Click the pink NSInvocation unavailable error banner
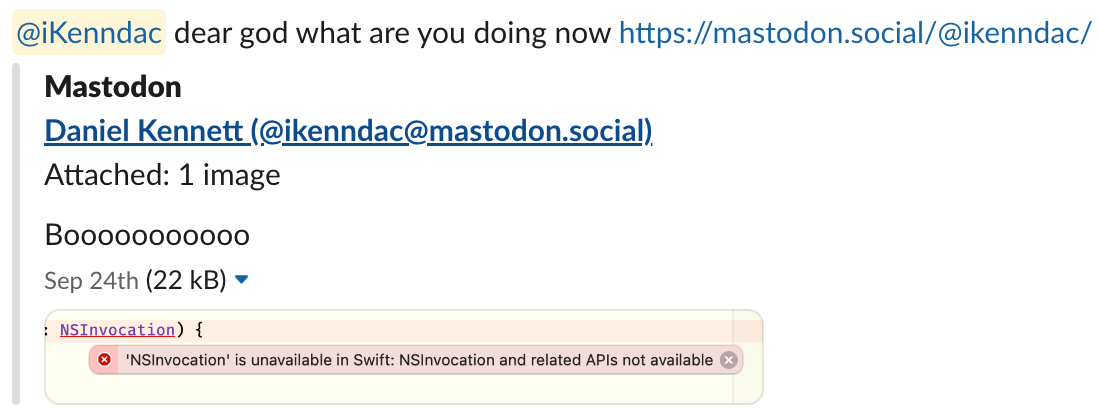The image size is (1098, 420). click(x=420, y=360)
